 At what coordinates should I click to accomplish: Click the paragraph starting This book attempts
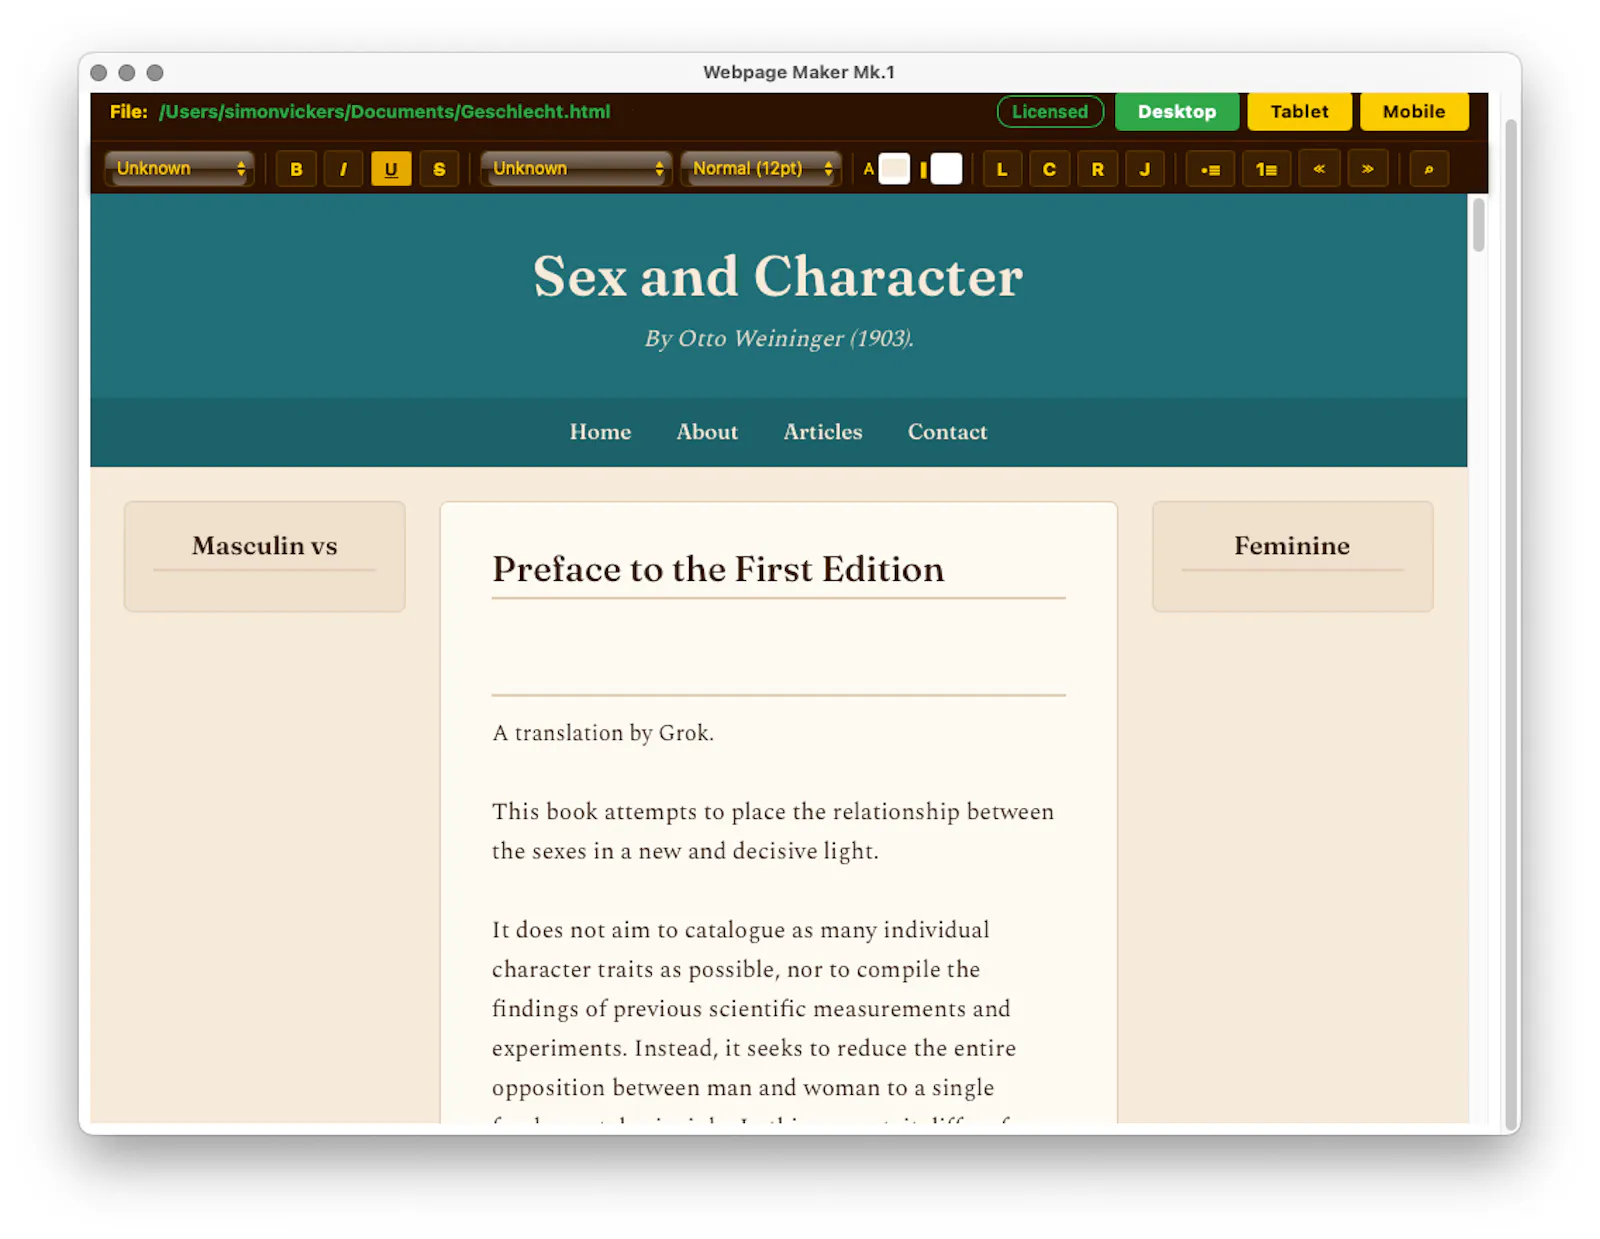click(x=773, y=831)
